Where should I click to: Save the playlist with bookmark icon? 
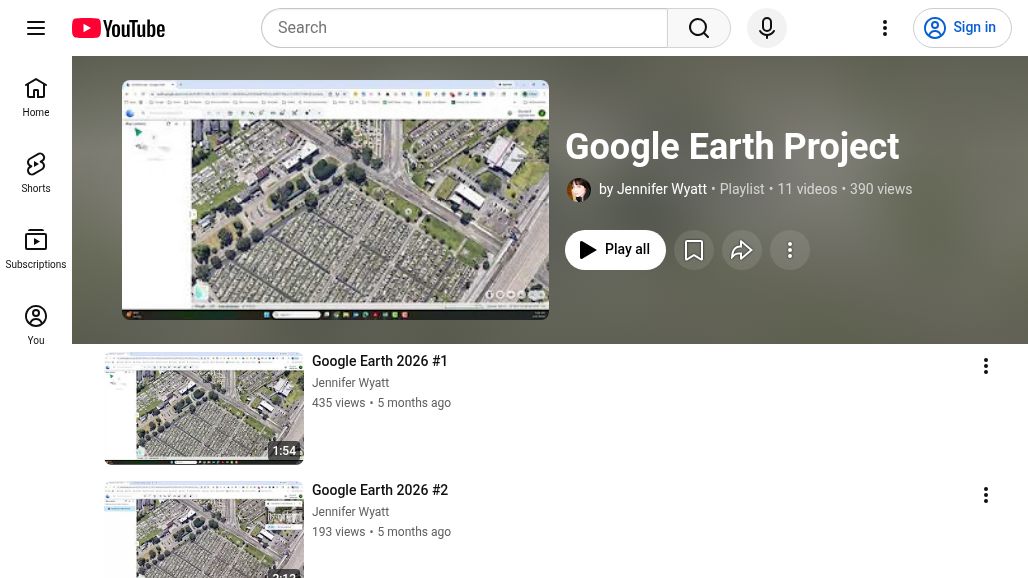(694, 250)
